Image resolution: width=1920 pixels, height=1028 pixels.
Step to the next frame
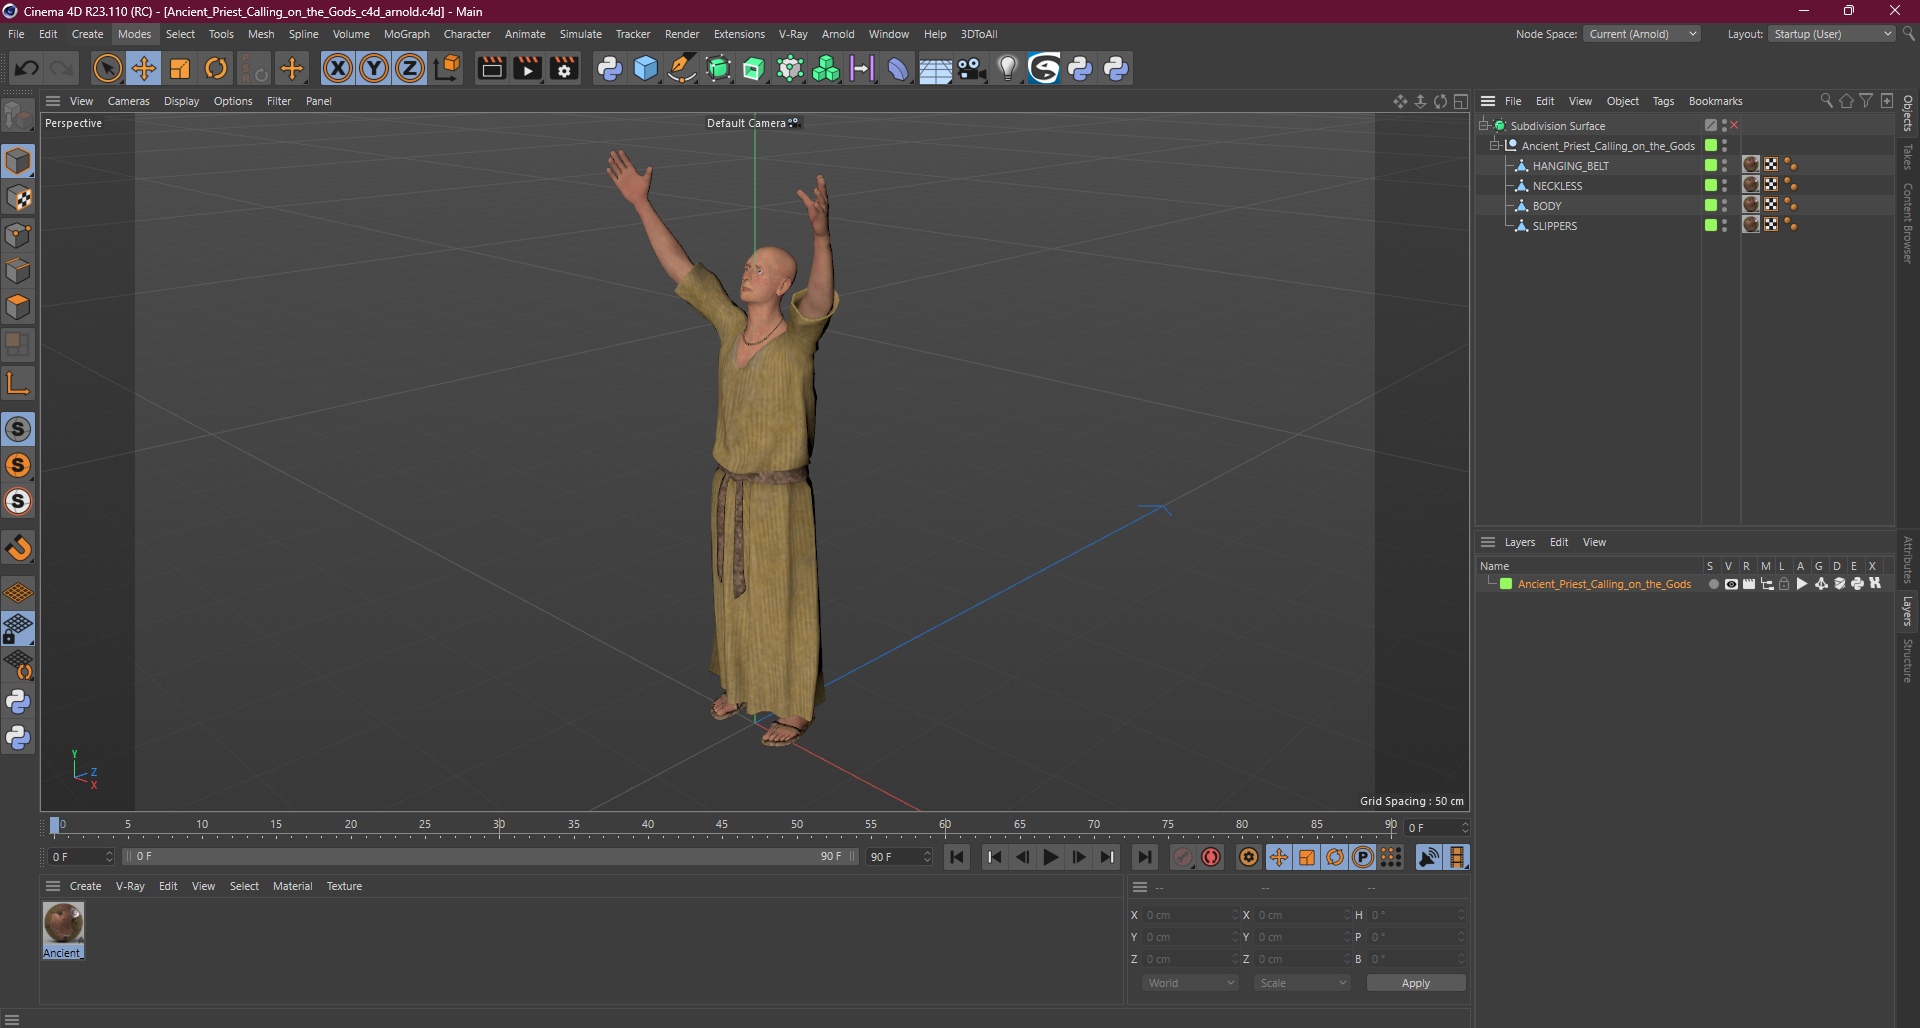coord(1078,857)
